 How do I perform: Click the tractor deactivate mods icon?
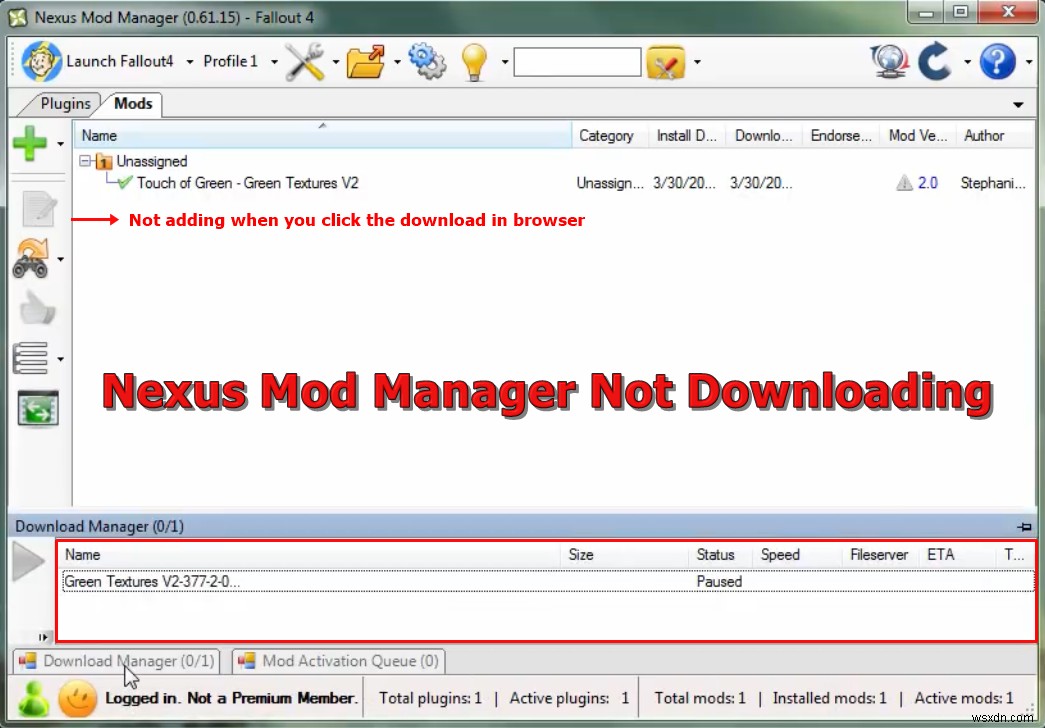[31, 258]
